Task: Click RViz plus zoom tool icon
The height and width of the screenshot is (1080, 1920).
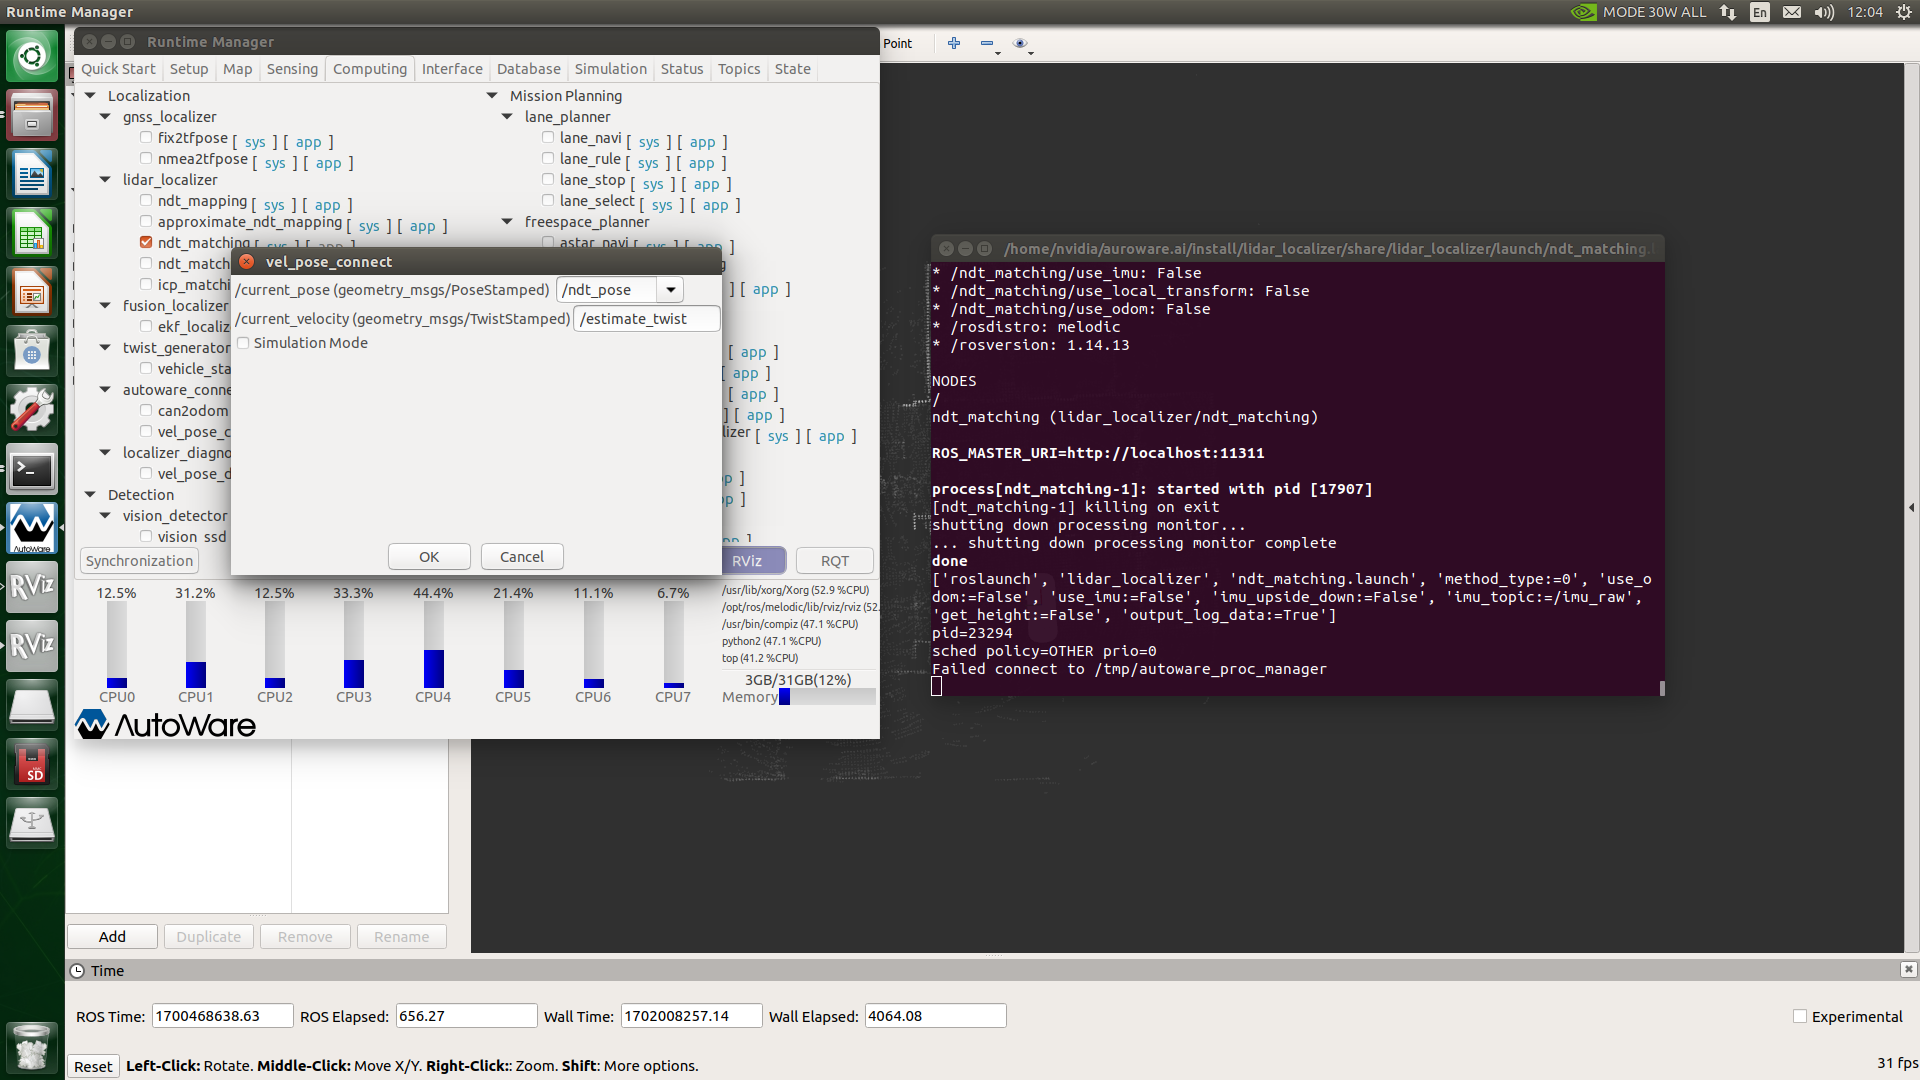Action: (x=954, y=43)
